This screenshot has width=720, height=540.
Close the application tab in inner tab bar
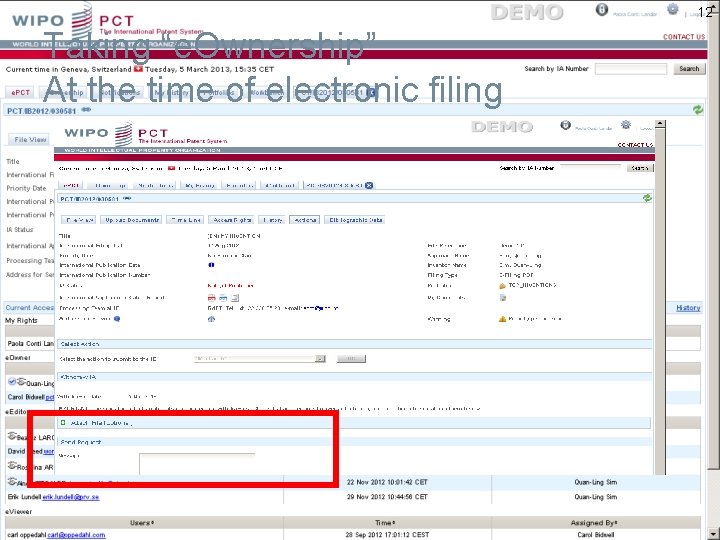point(369,186)
